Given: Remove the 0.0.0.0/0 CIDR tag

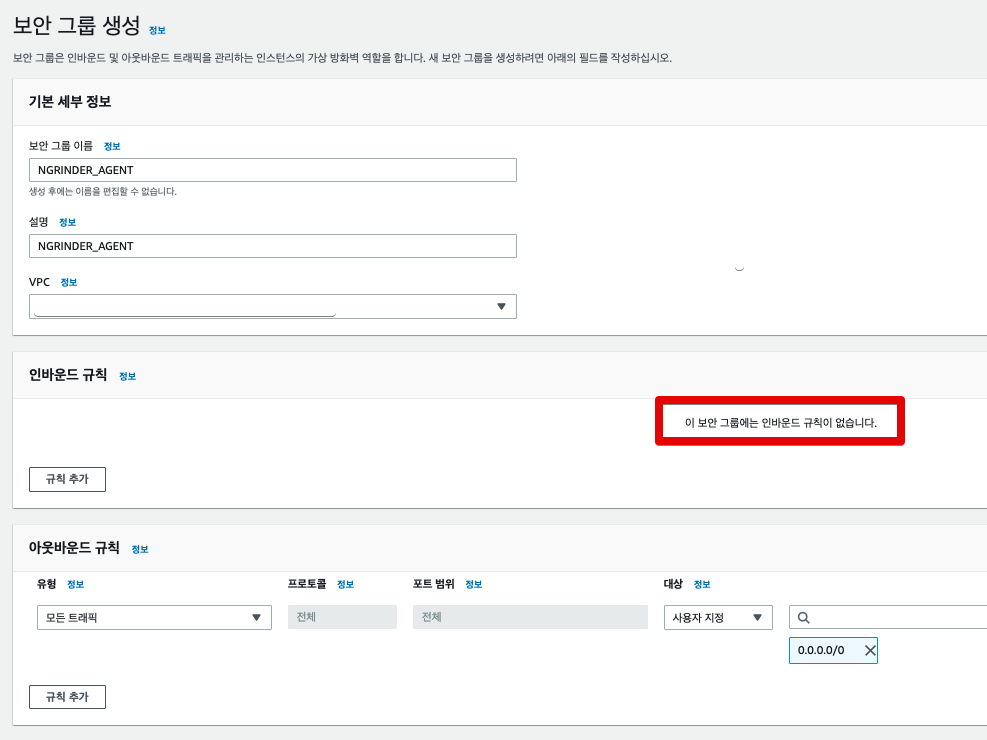Looking at the screenshot, I should [870, 651].
